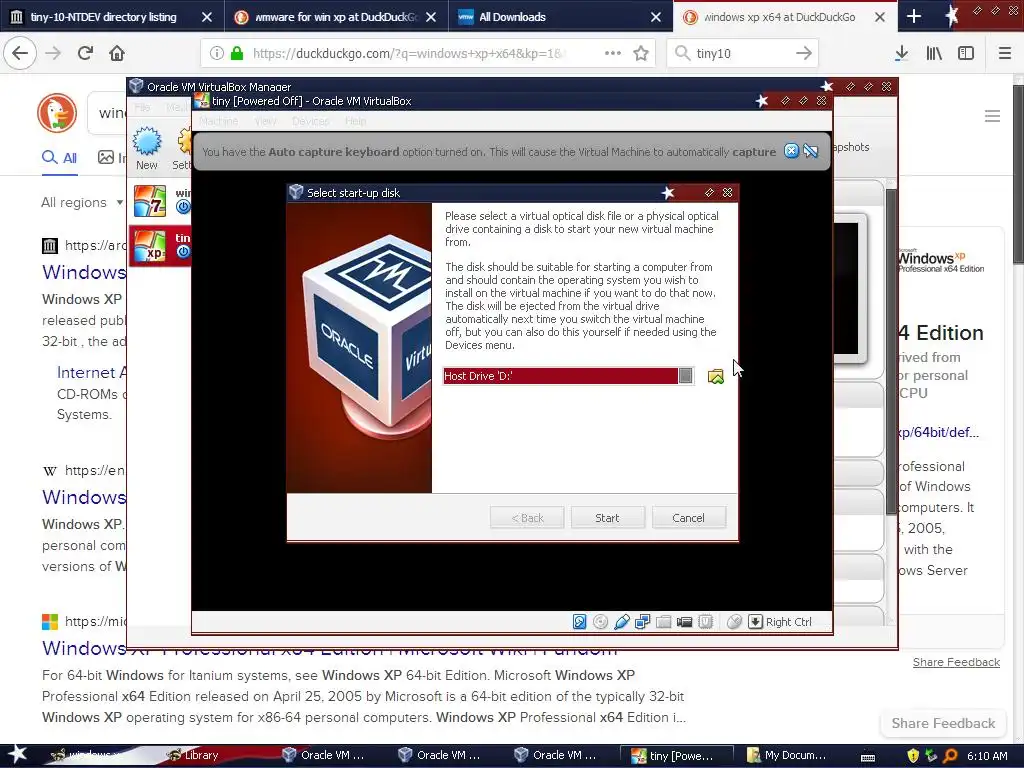Switch to vmware for win xp tab
The height and width of the screenshot is (768, 1024).
336,17
